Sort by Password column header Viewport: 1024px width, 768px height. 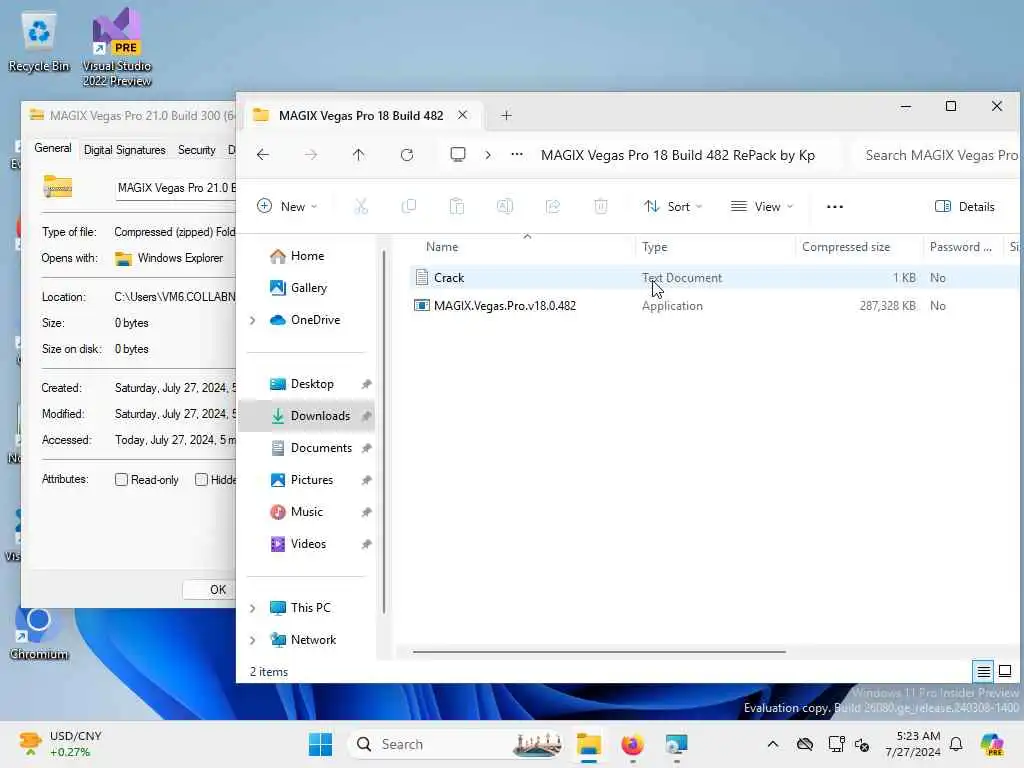pos(961,247)
